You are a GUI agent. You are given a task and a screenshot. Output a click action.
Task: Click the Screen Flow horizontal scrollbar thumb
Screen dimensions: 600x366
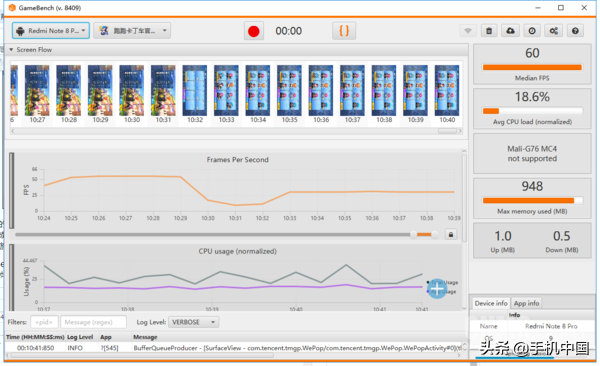click(x=447, y=131)
